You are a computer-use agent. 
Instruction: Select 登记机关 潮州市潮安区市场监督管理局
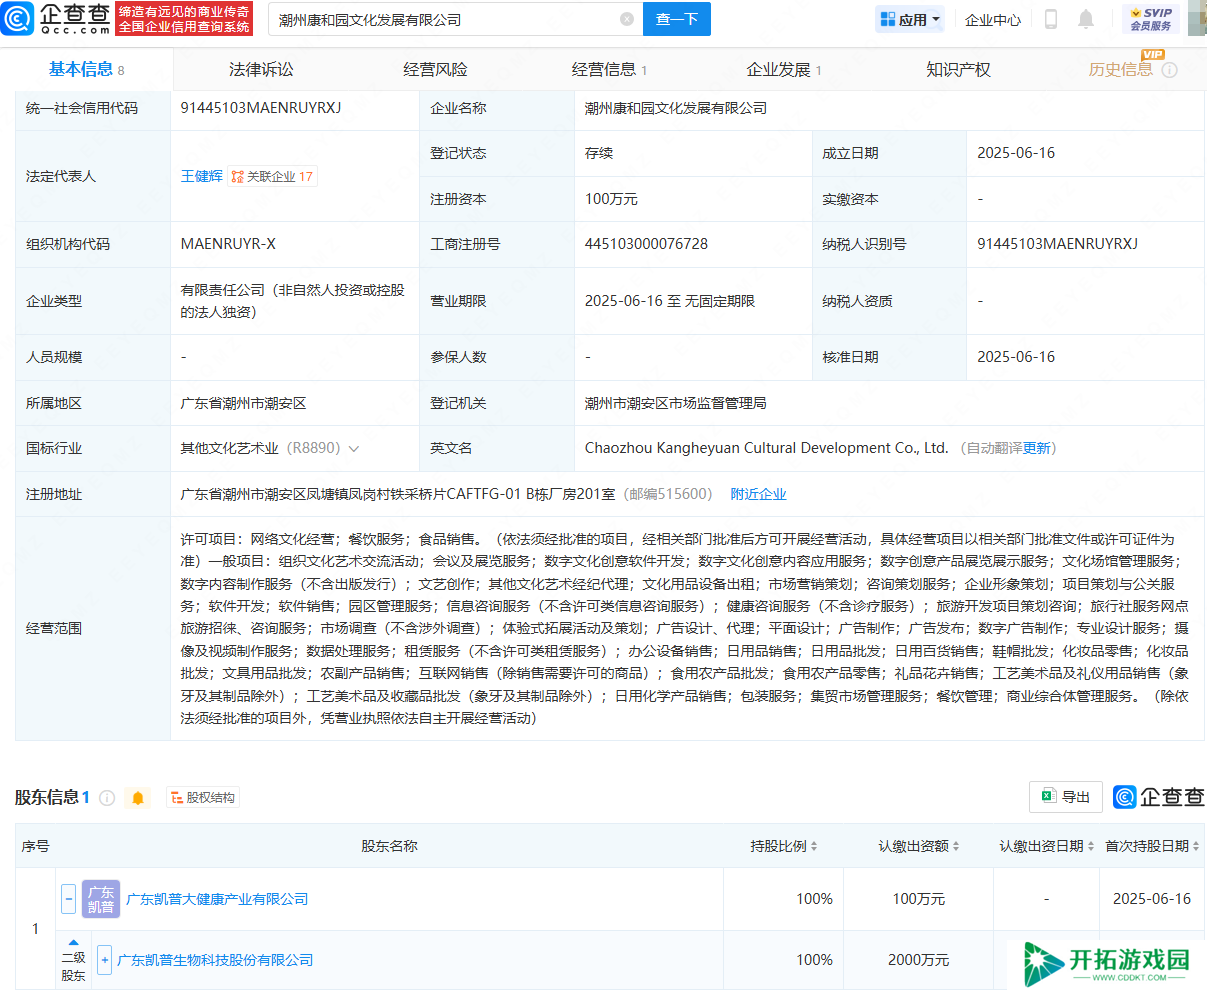click(x=676, y=403)
